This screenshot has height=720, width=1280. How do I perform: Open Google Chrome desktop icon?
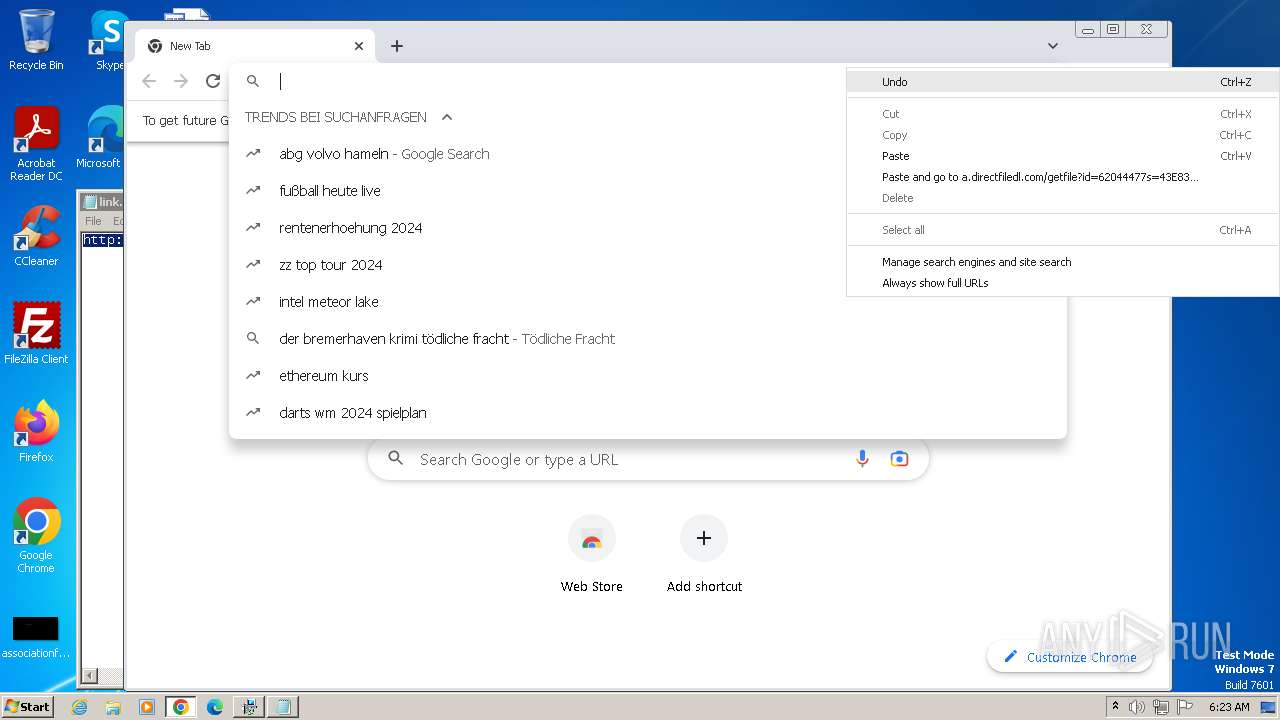(36, 536)
